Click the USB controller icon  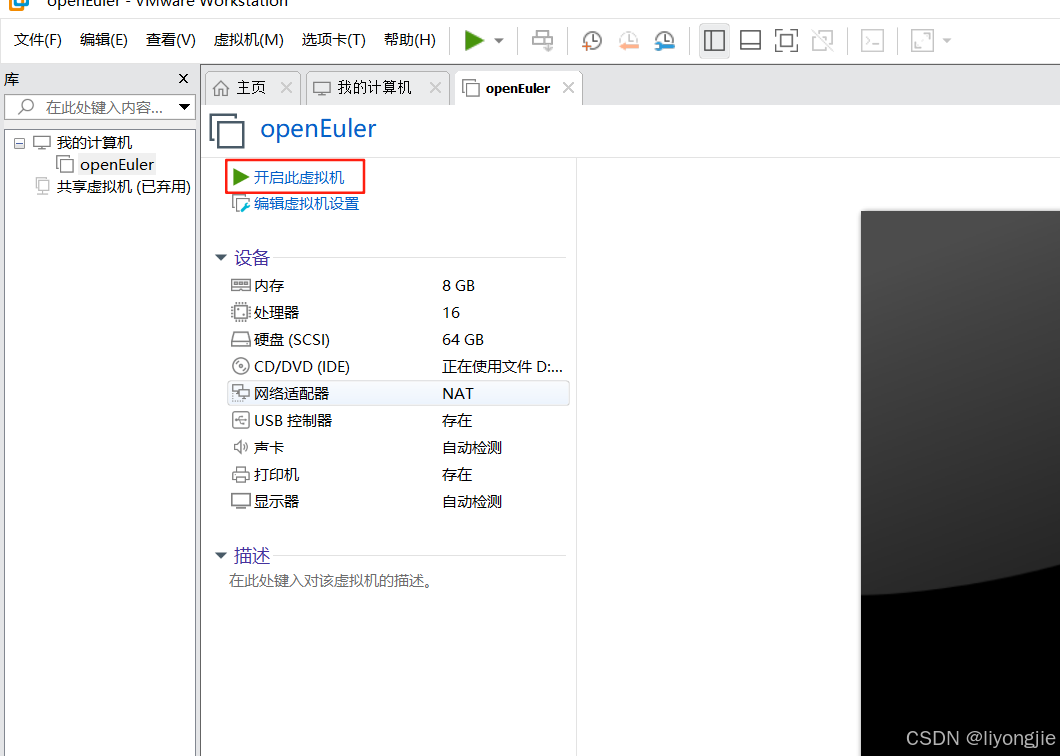241,421
